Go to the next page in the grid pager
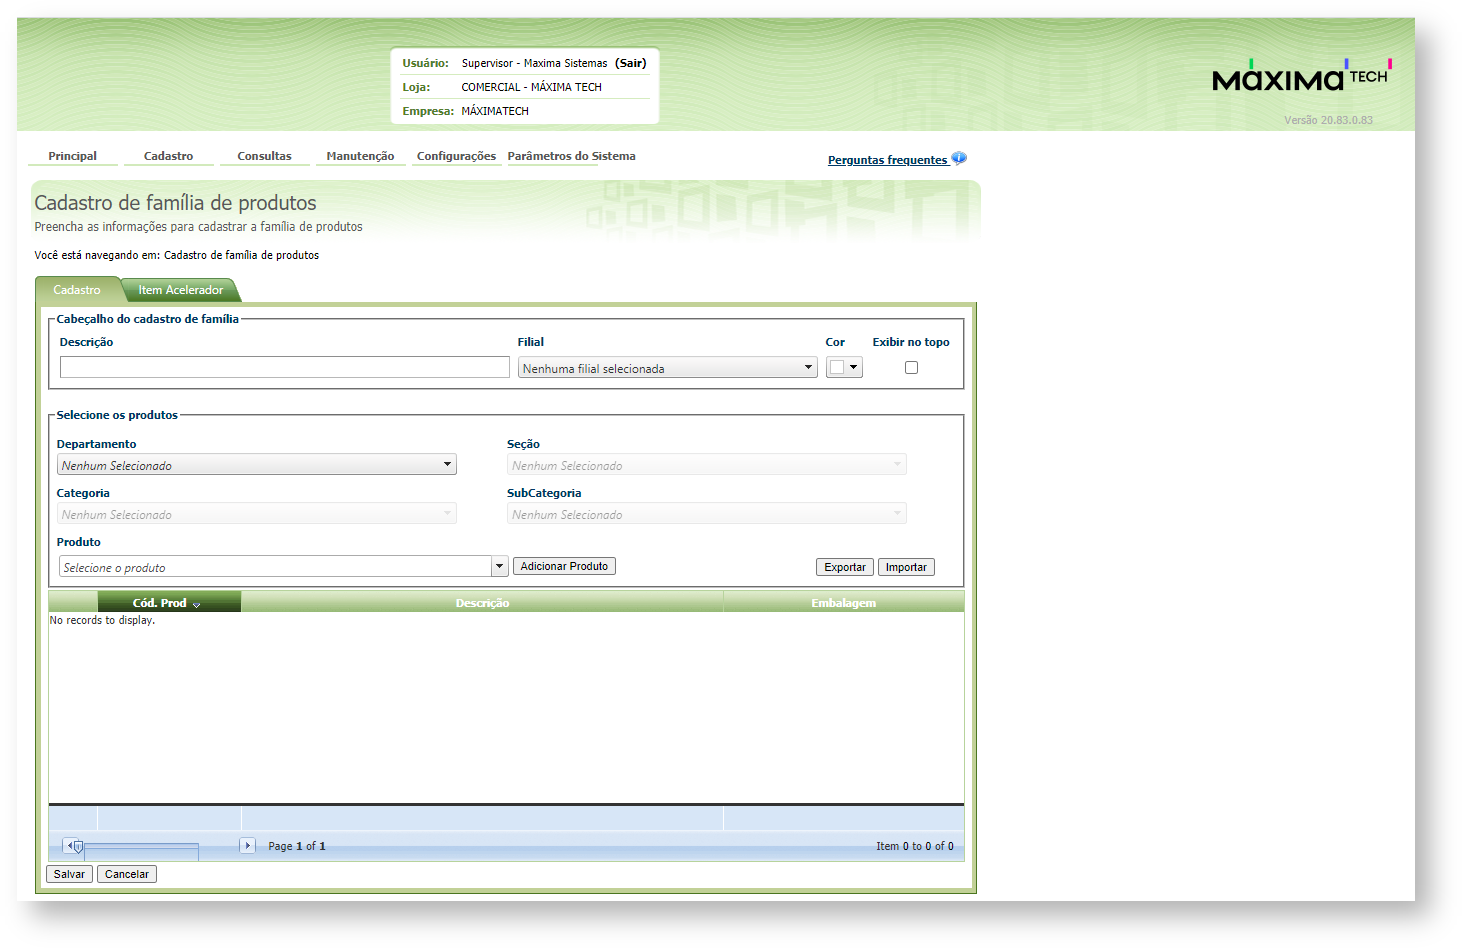 [247, 846]
